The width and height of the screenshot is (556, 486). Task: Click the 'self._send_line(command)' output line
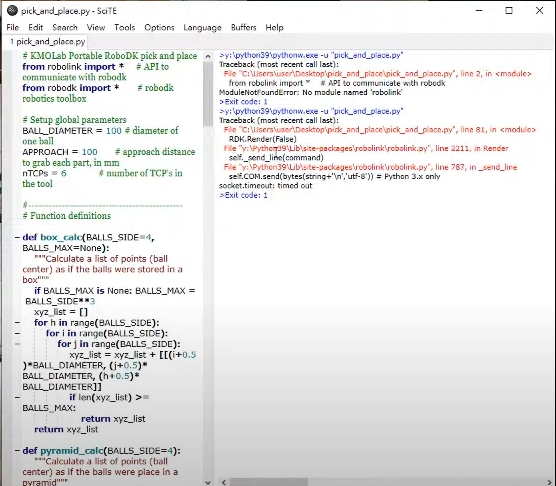tap(276, 158)
